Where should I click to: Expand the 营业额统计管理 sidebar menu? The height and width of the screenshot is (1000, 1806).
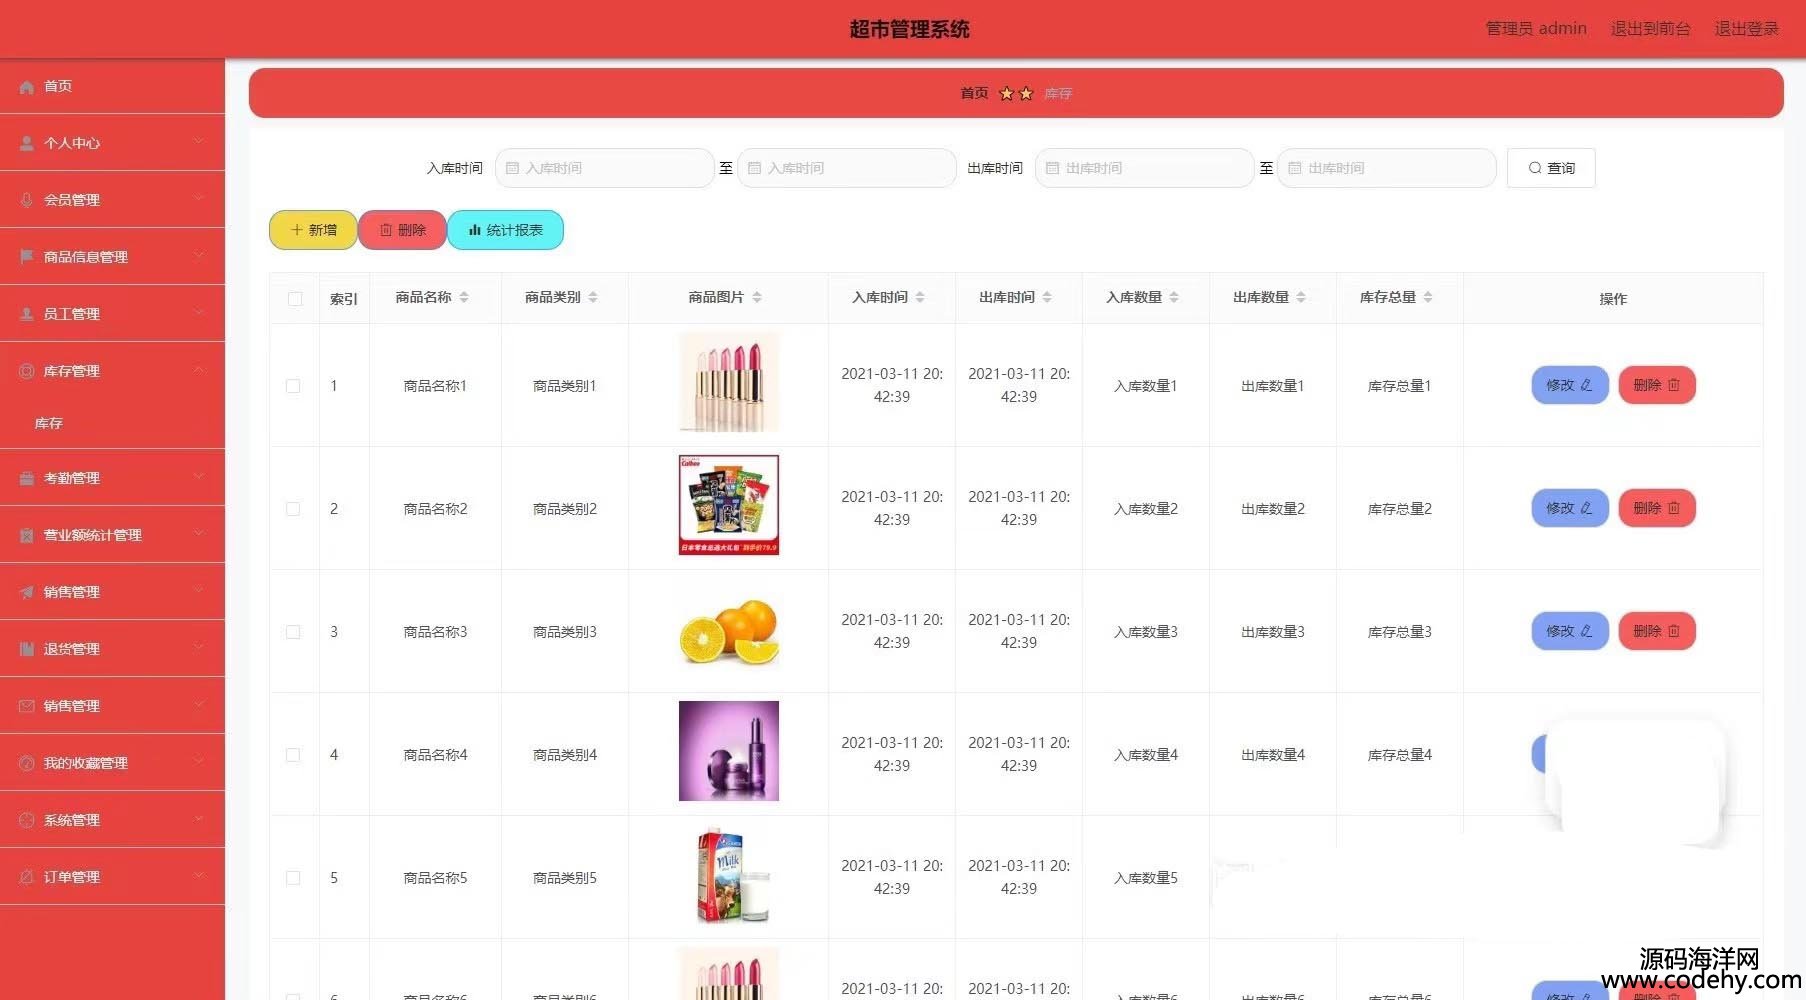click(x=112, y=535)
